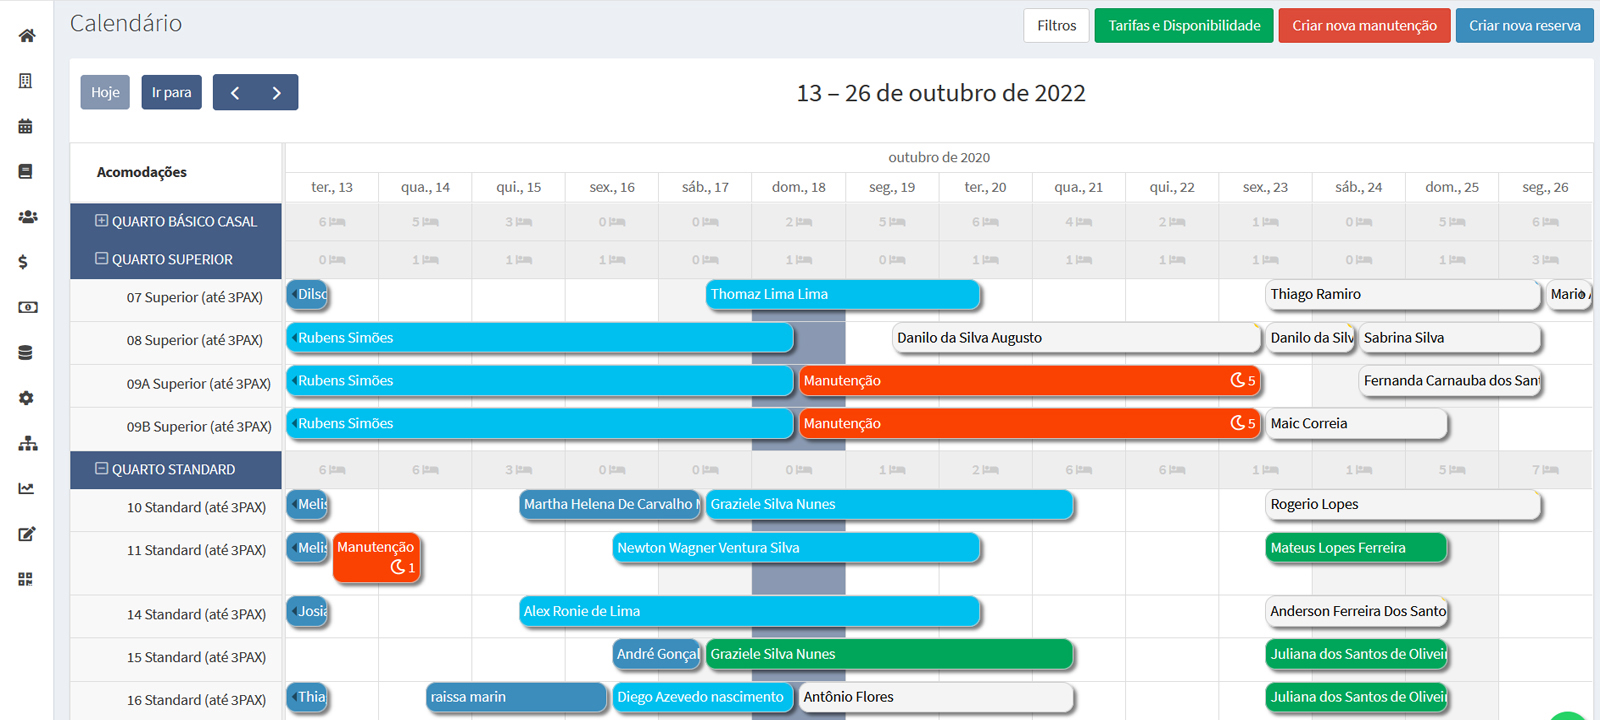This screenshot has height=720, width=1600.
Task: Open Juliana dos Santos reservation in room 15
Action: (1356, 655)
